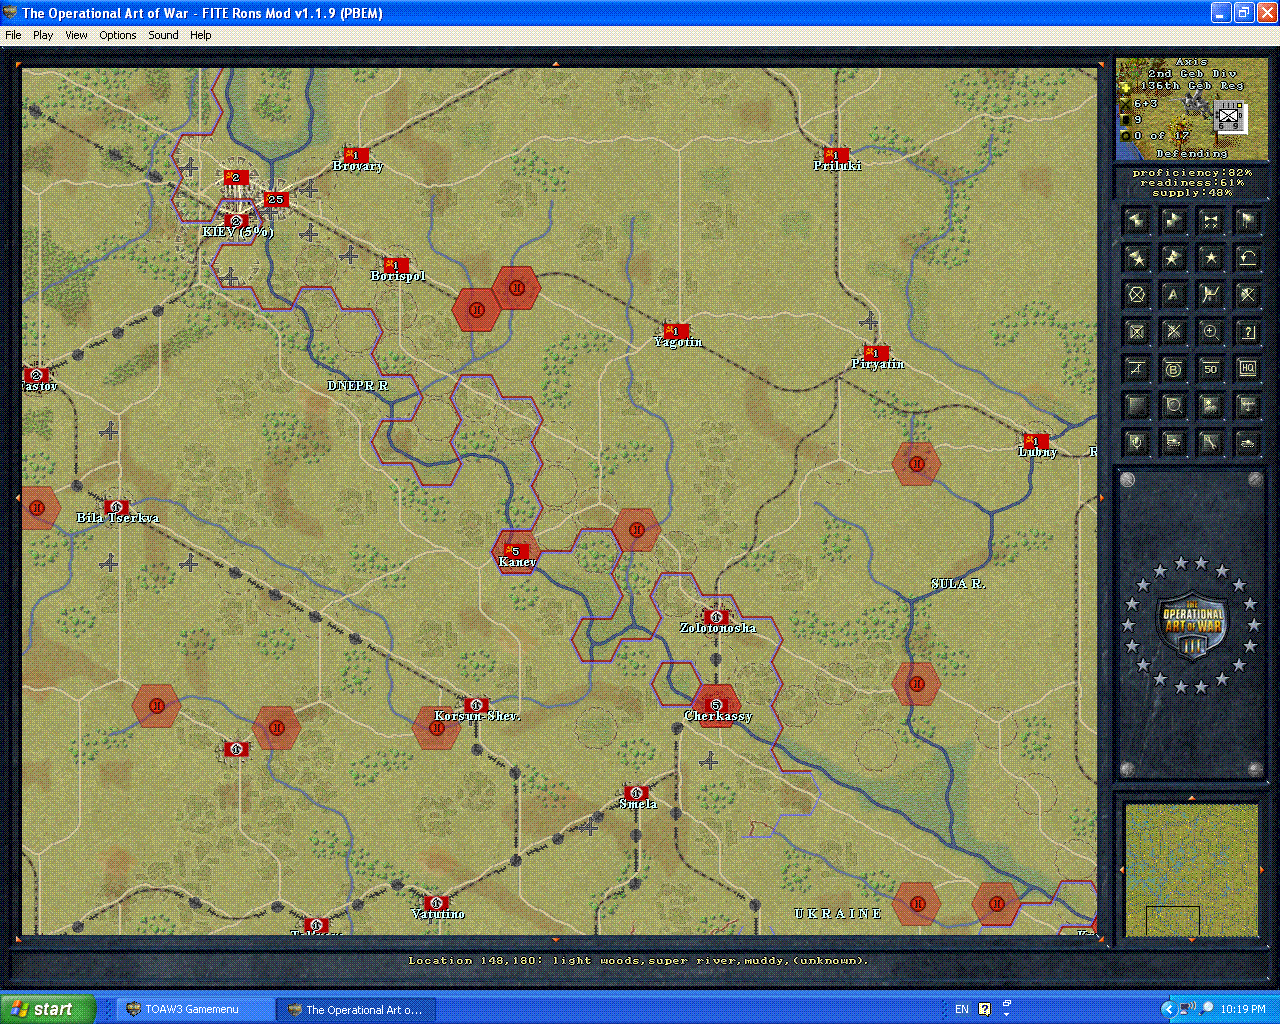Image resolution: width=1280 pixels, height=1024 pixels.
Task: Click the left-pointing flag button
Action: pos(1136,221)
